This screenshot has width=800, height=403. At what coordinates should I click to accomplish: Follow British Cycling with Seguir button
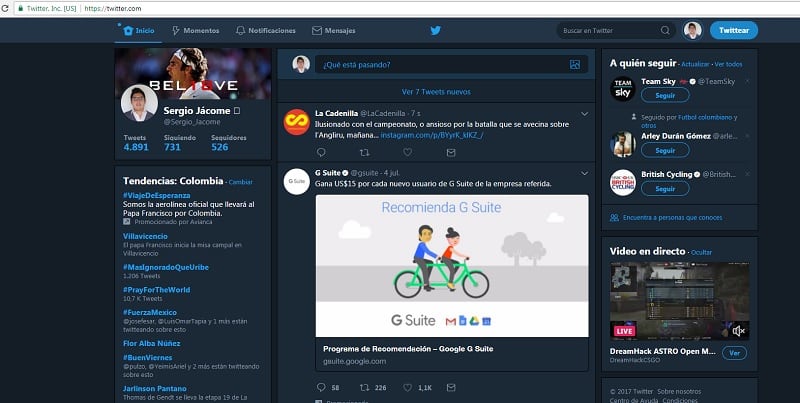tap(665, 189)
